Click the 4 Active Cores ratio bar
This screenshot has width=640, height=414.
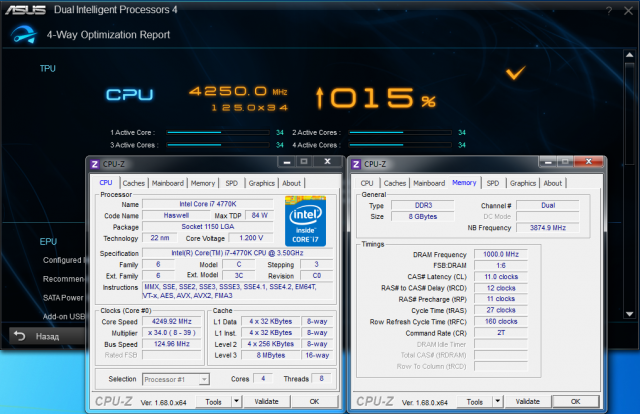(400, 145)
